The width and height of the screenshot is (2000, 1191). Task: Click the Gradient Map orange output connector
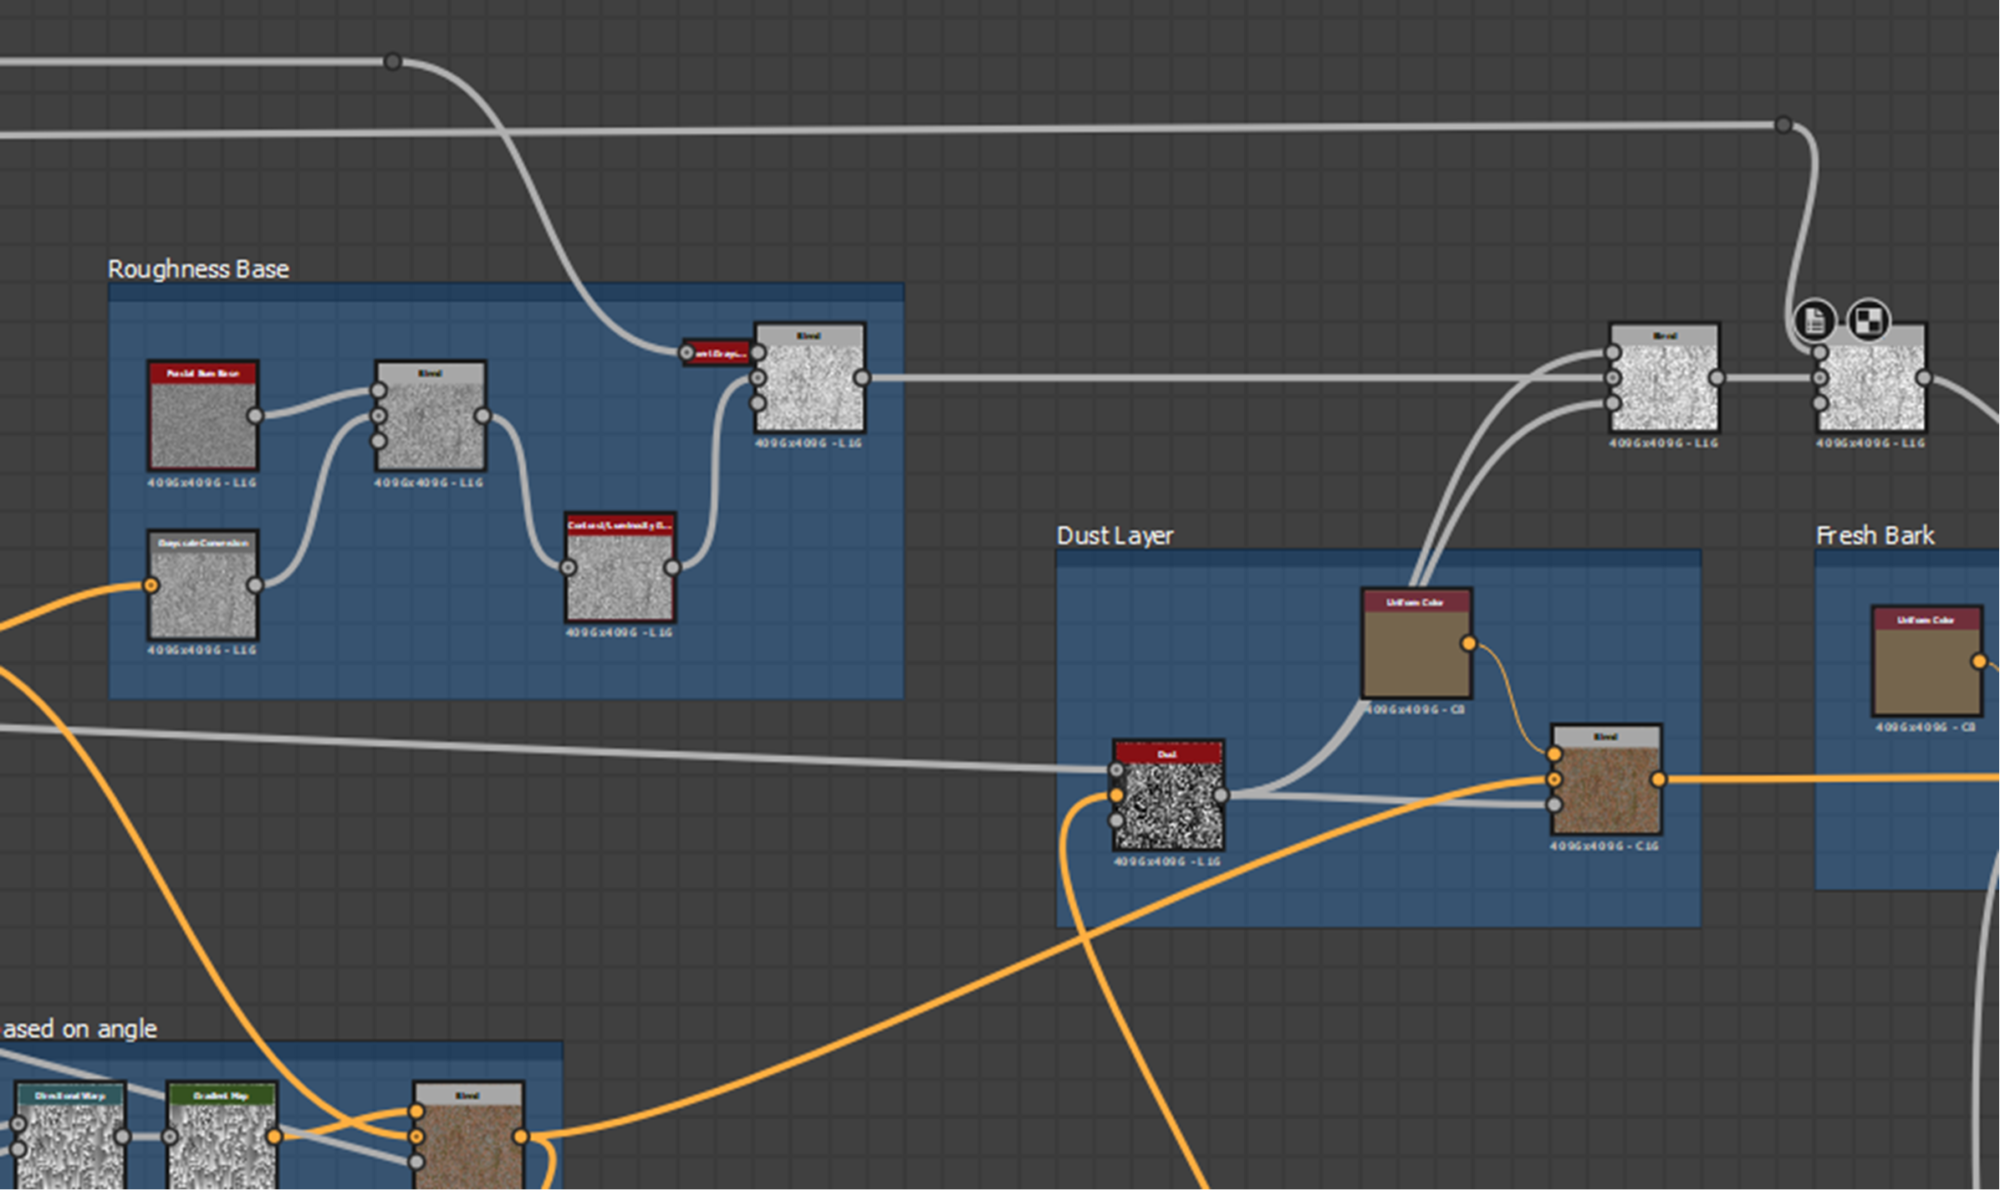click(x=274, y=1136)
